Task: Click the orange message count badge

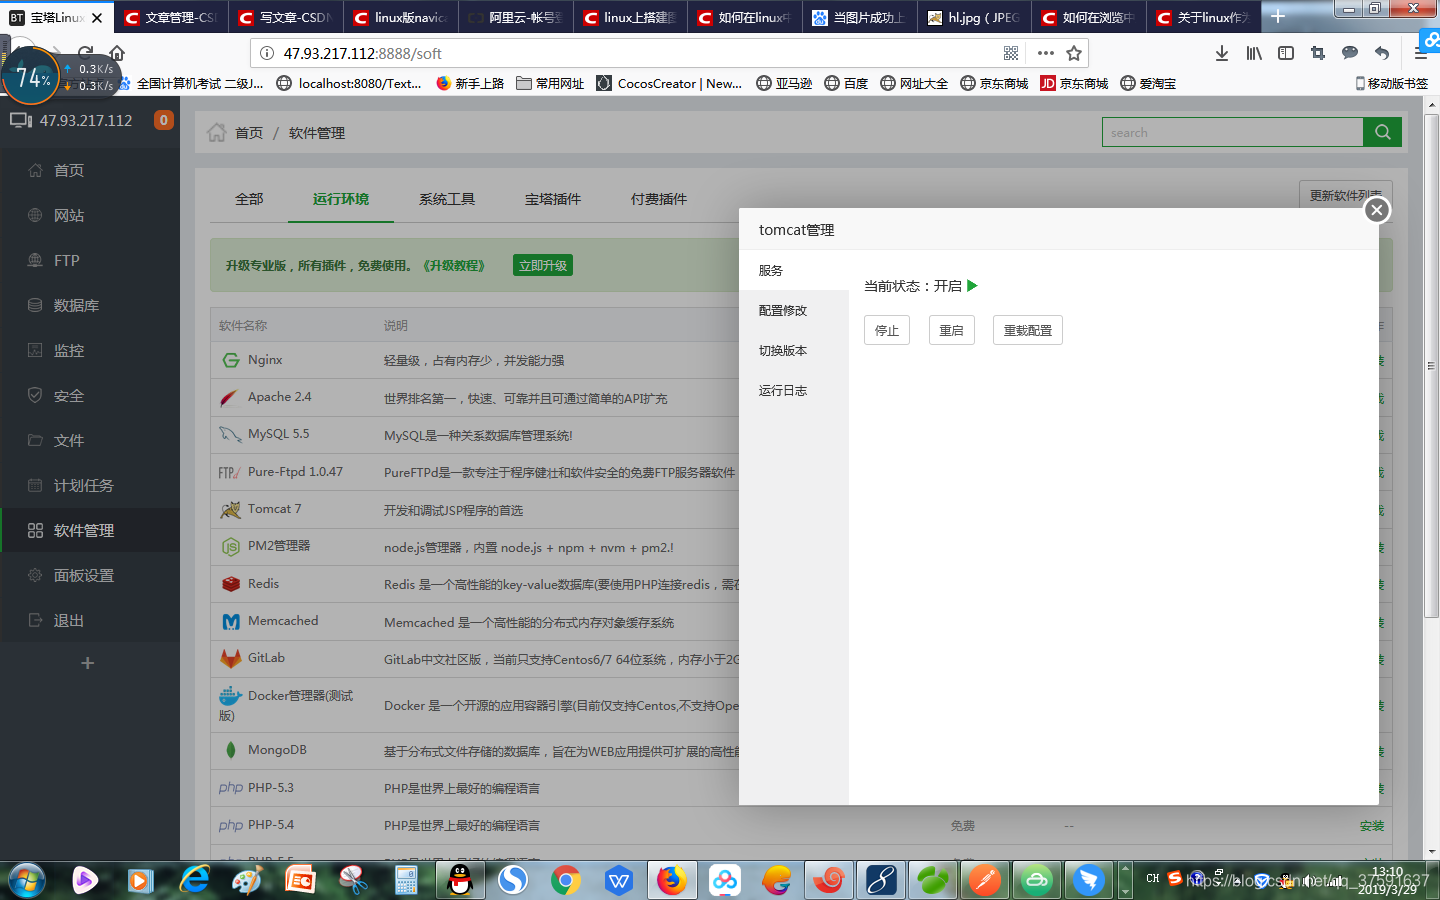Action: [164, 120]
